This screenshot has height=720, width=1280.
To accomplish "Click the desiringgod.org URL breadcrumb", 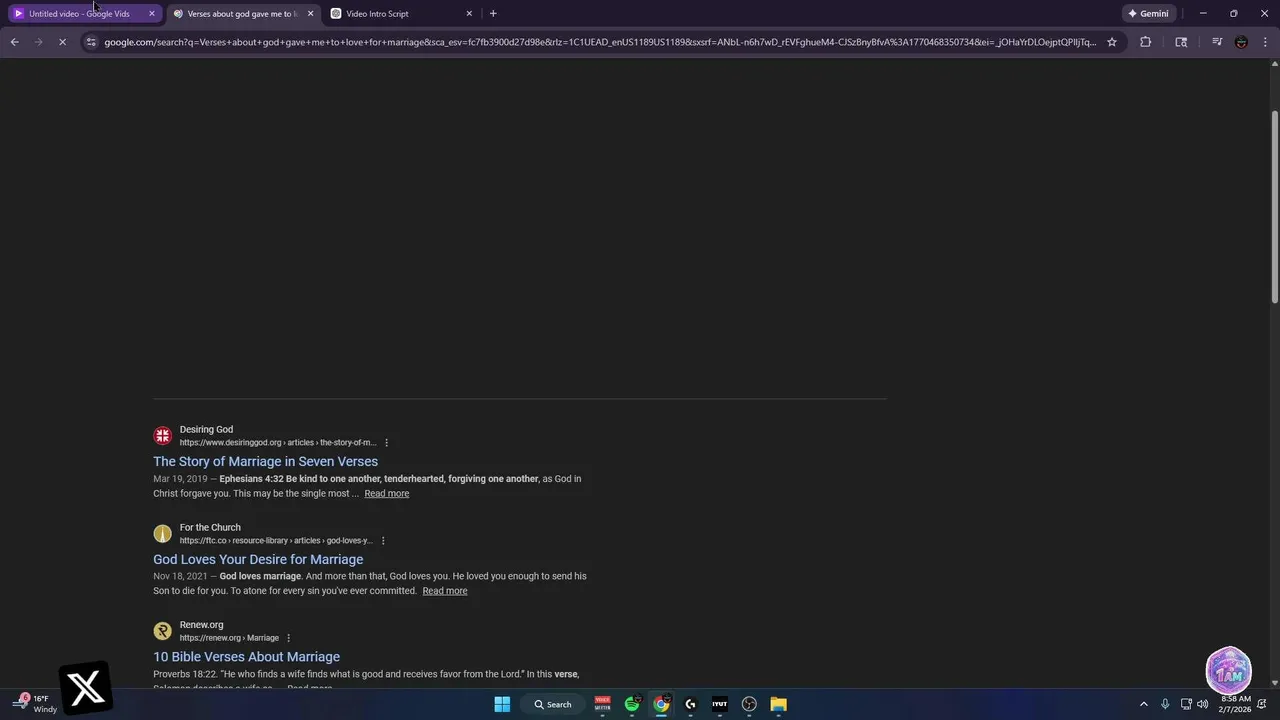I will [278, 443].
